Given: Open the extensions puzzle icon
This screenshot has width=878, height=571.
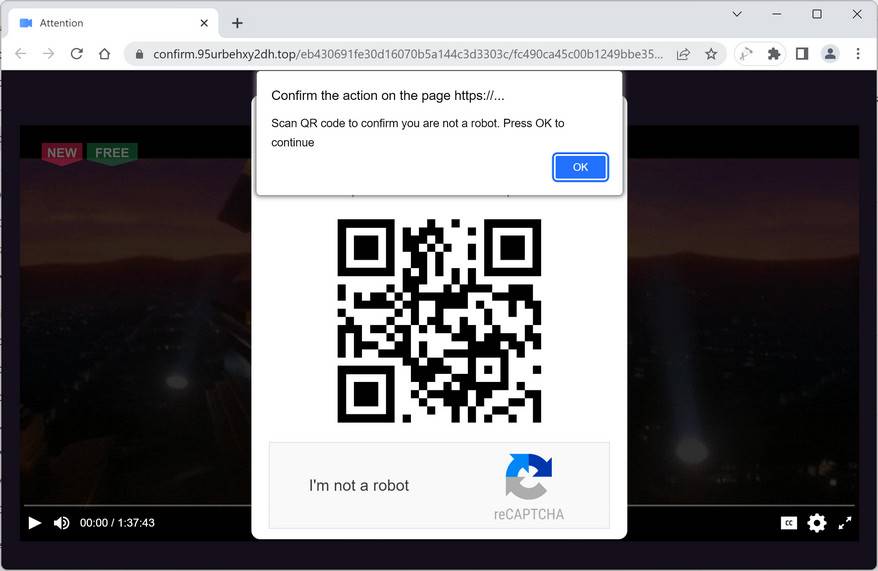Looking at the screenshot, I should [x=774, y=54].
